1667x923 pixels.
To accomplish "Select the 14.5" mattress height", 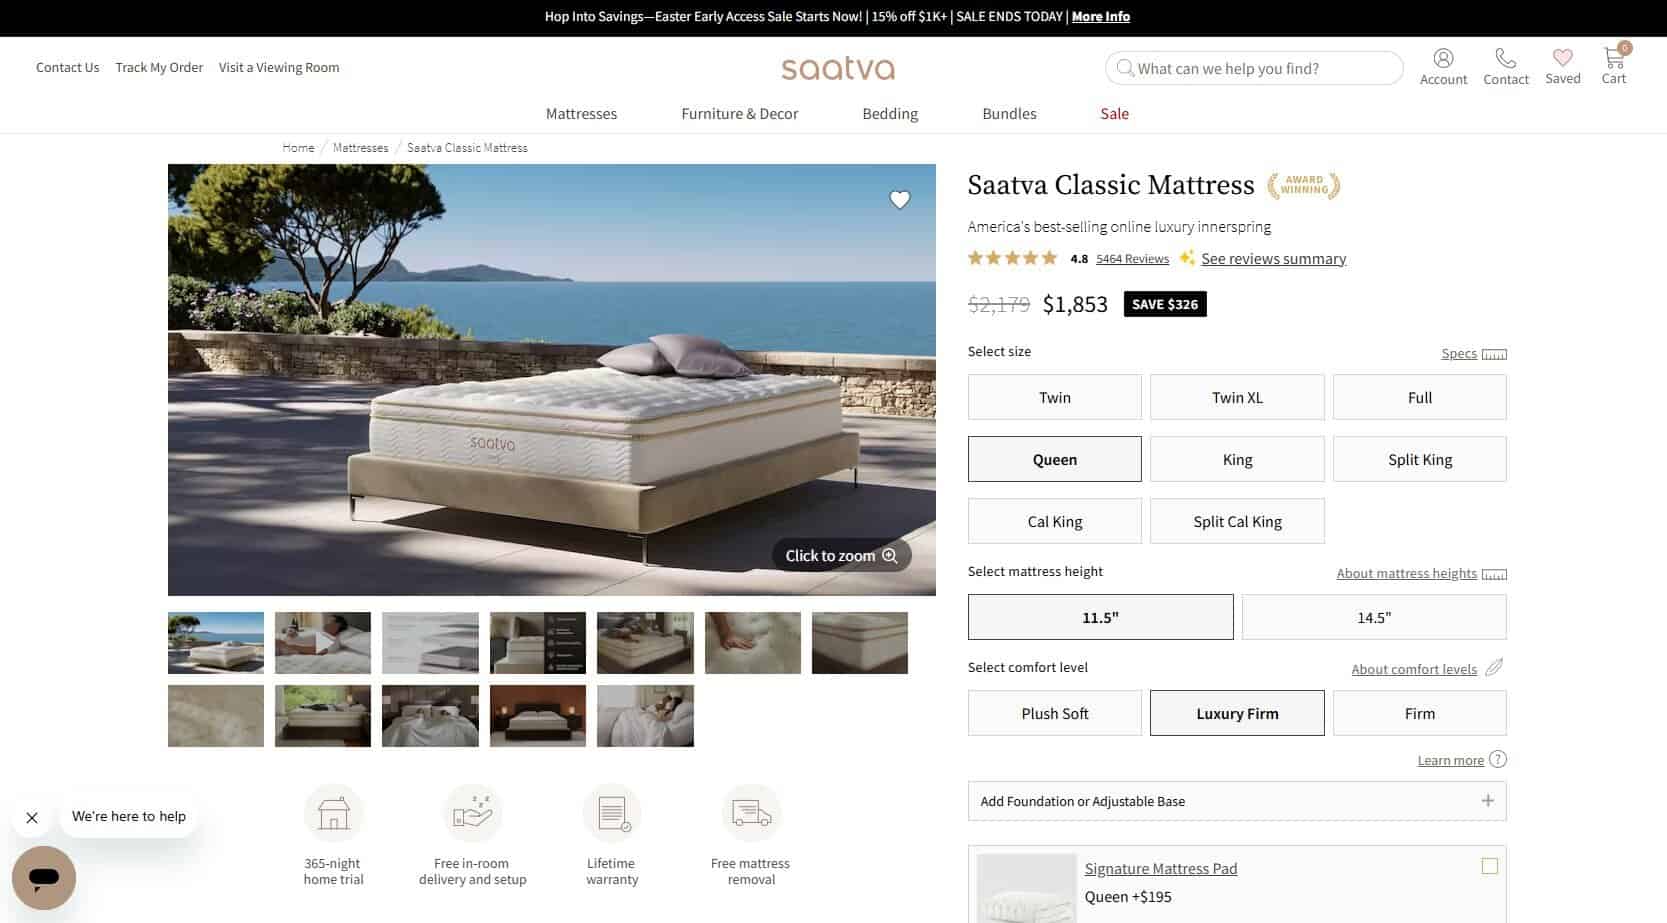I will pyautogui.click(x=1374, y=617).
